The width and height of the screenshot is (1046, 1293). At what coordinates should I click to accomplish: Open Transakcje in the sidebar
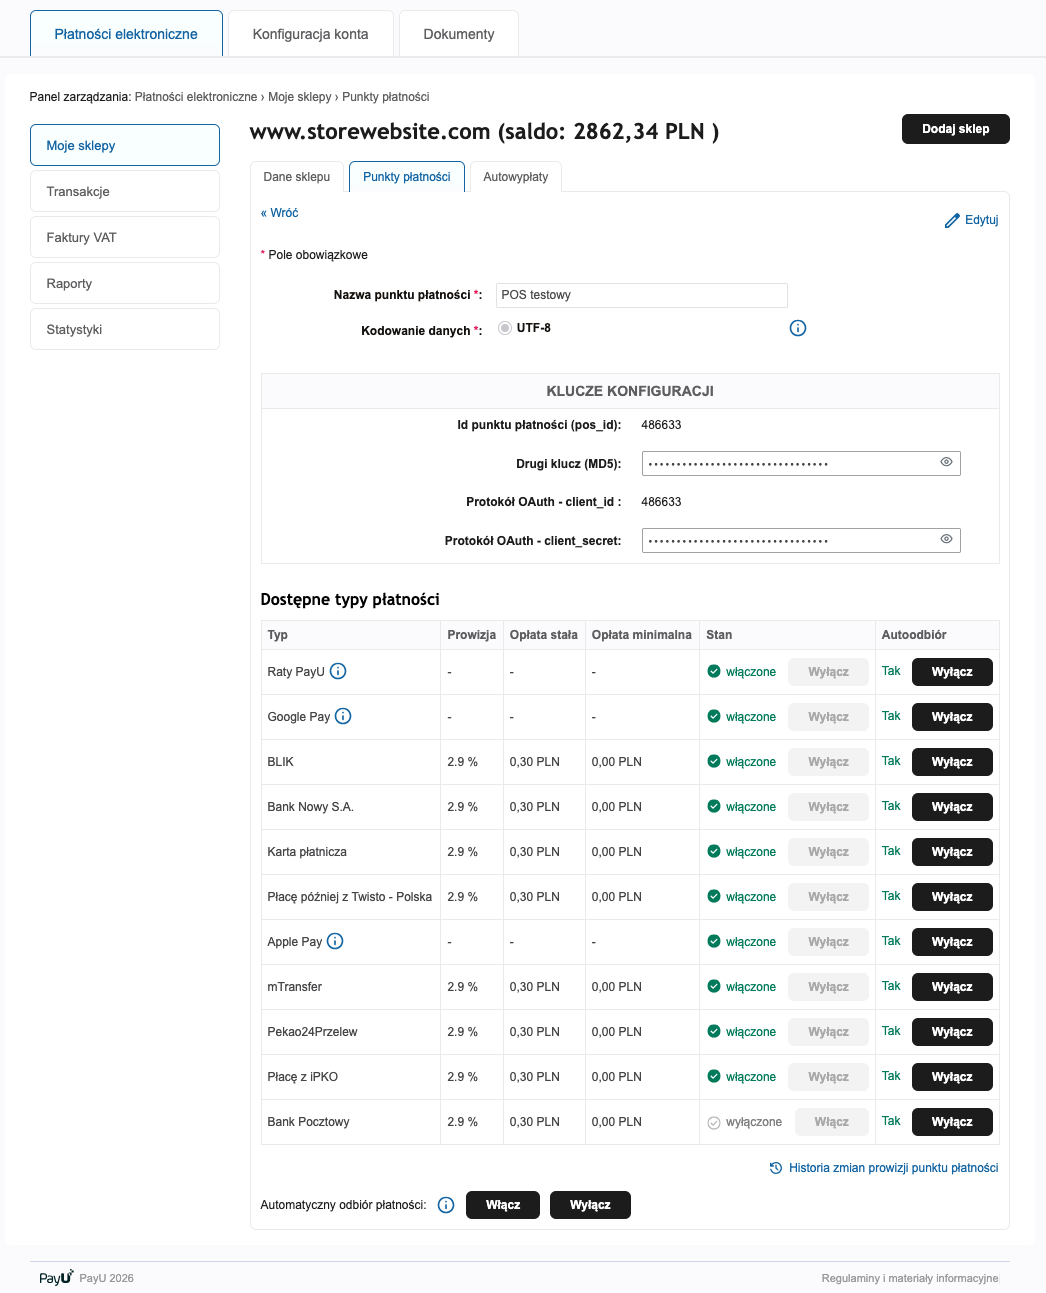pos(125,191)
